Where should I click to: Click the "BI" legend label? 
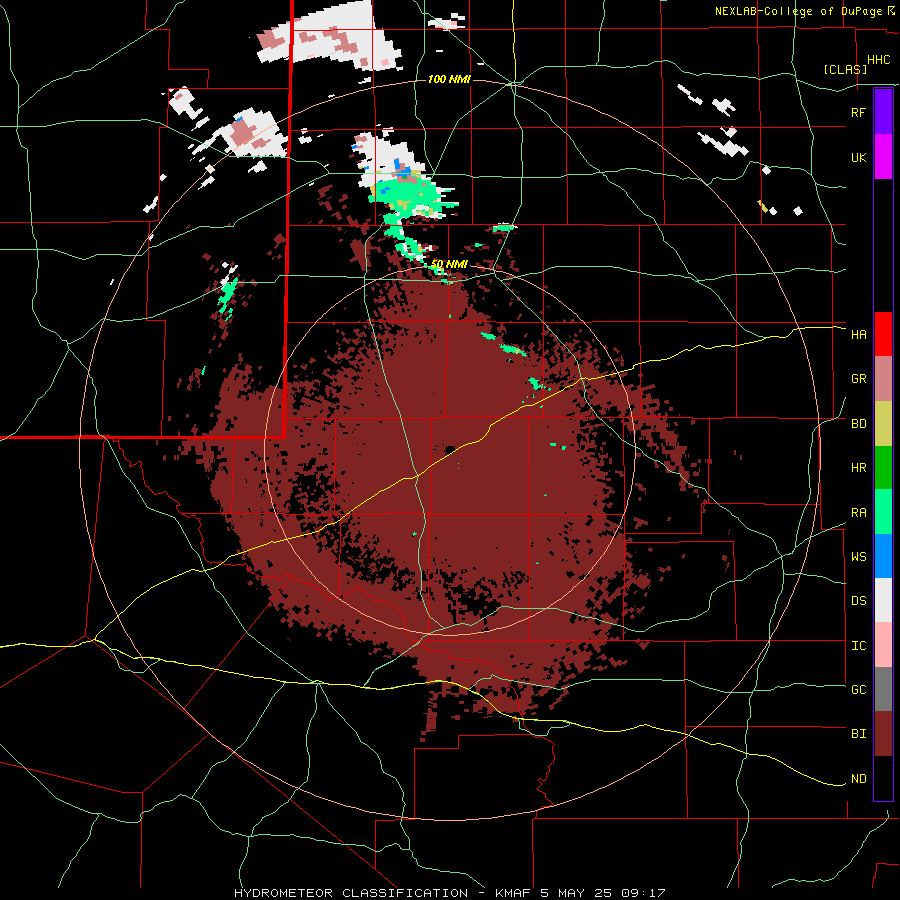coord(858,734)
